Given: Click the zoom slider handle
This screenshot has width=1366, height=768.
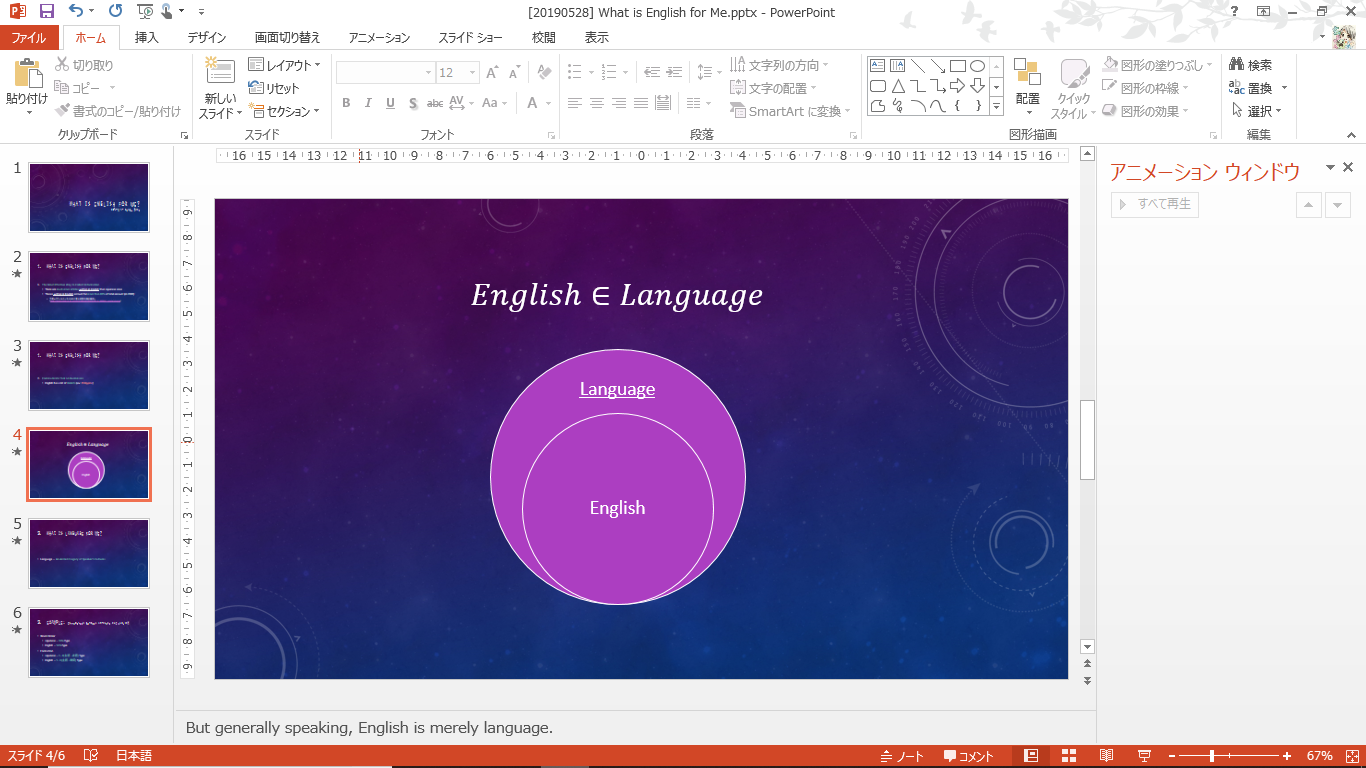Looking at the screenshot, I should pyautogui.click(x=1212, y=756).
